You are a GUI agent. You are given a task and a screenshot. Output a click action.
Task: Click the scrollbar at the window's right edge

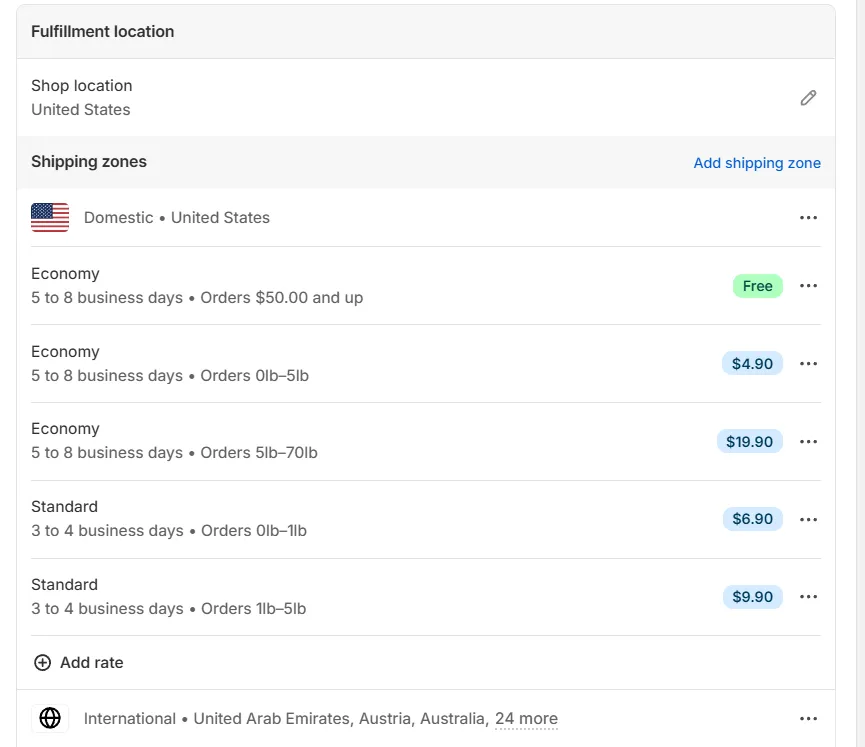click(860, 374)
